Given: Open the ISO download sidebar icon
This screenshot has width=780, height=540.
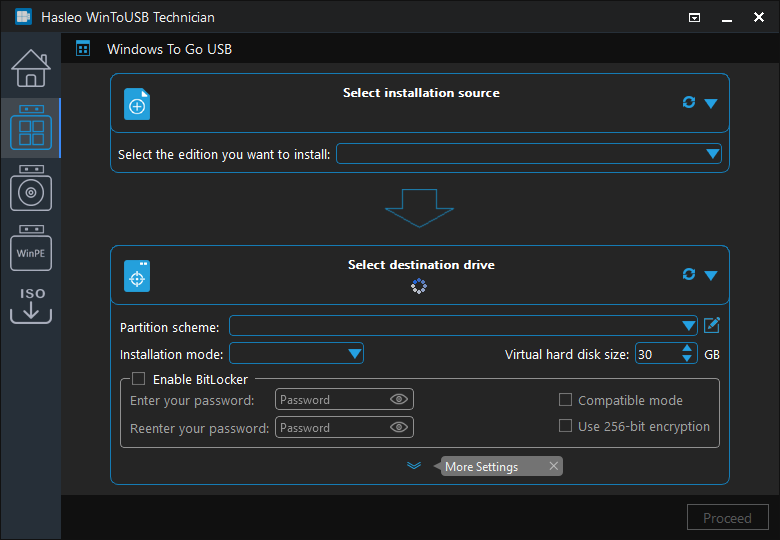Looking at the screenshot, I should click(x=30, y=305).
